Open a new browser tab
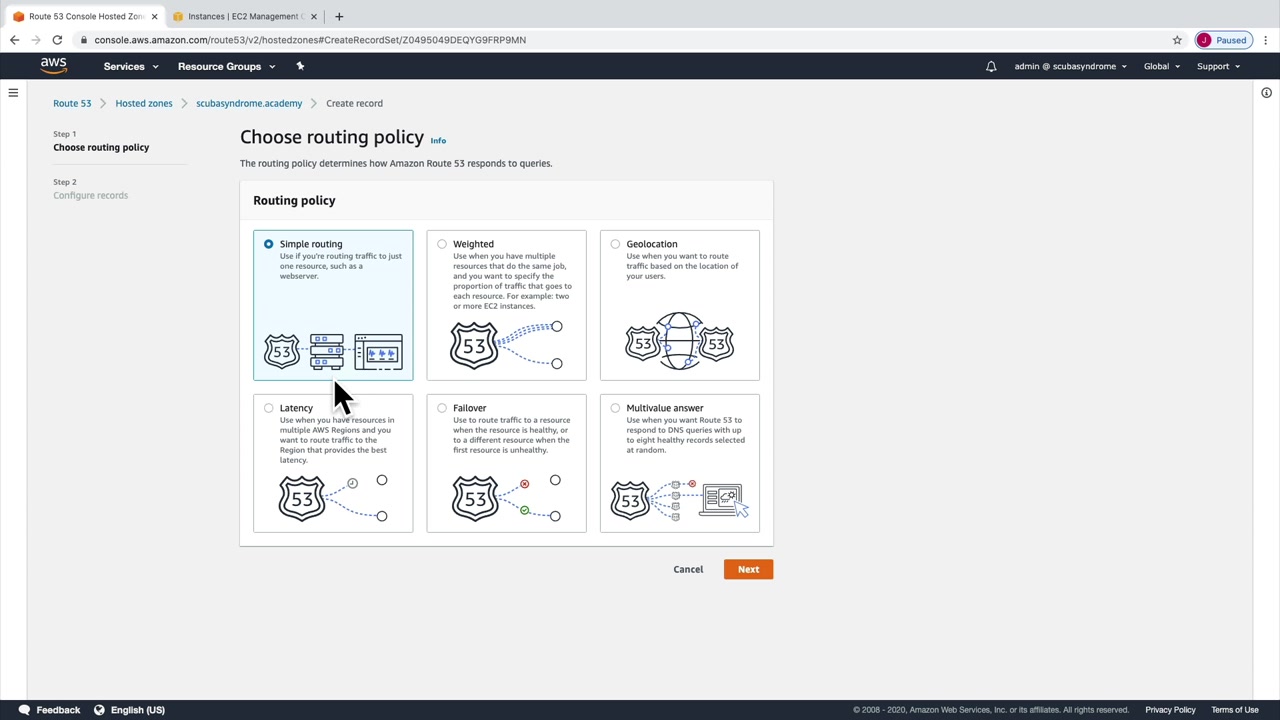1280x720 pixels. pyautogui.click(x=339, y=16)
